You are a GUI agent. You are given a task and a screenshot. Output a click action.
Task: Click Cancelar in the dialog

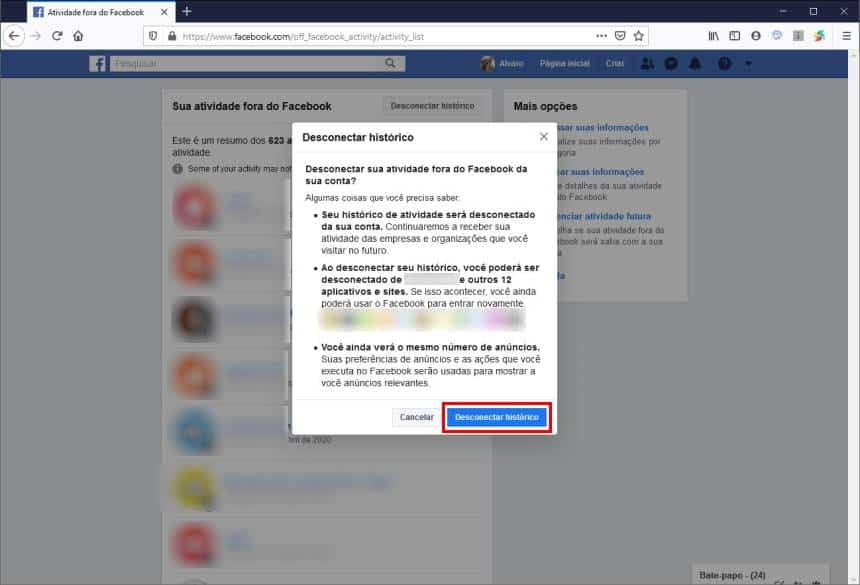coord(416,417)
